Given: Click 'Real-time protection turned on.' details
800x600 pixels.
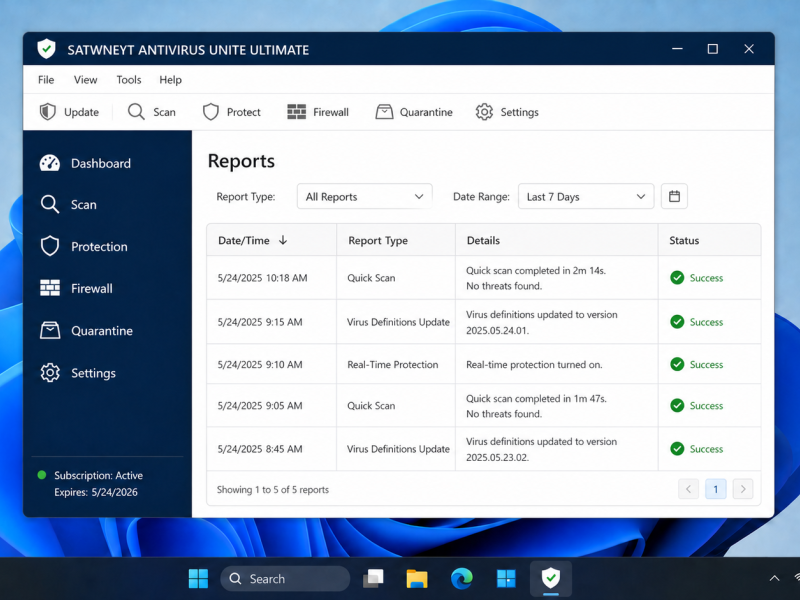Looking at the screenshot, I should pyautogui.click(x=534, y=364).
